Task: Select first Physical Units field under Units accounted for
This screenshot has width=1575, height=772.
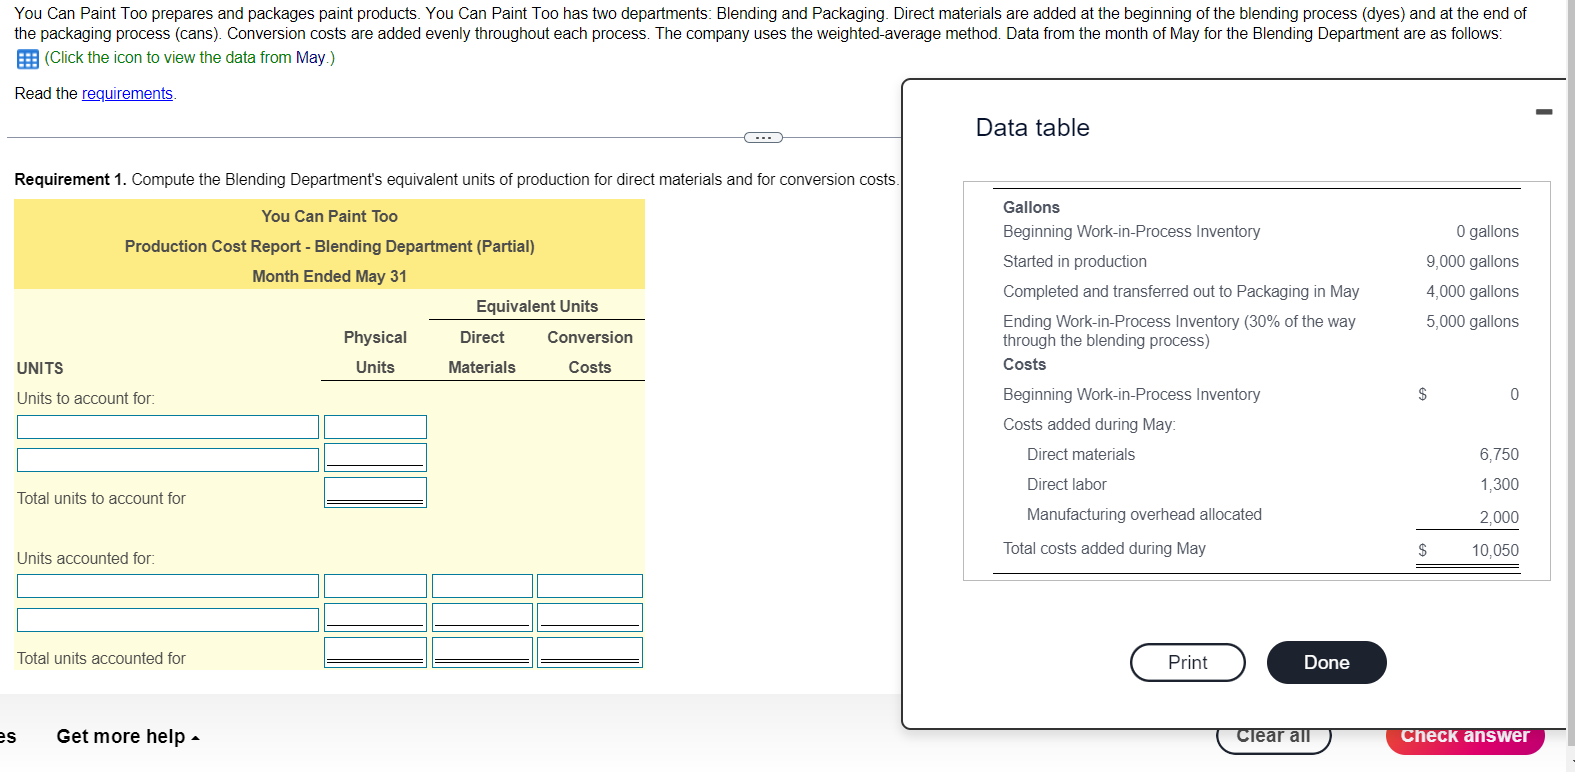Action: (375, 586)
